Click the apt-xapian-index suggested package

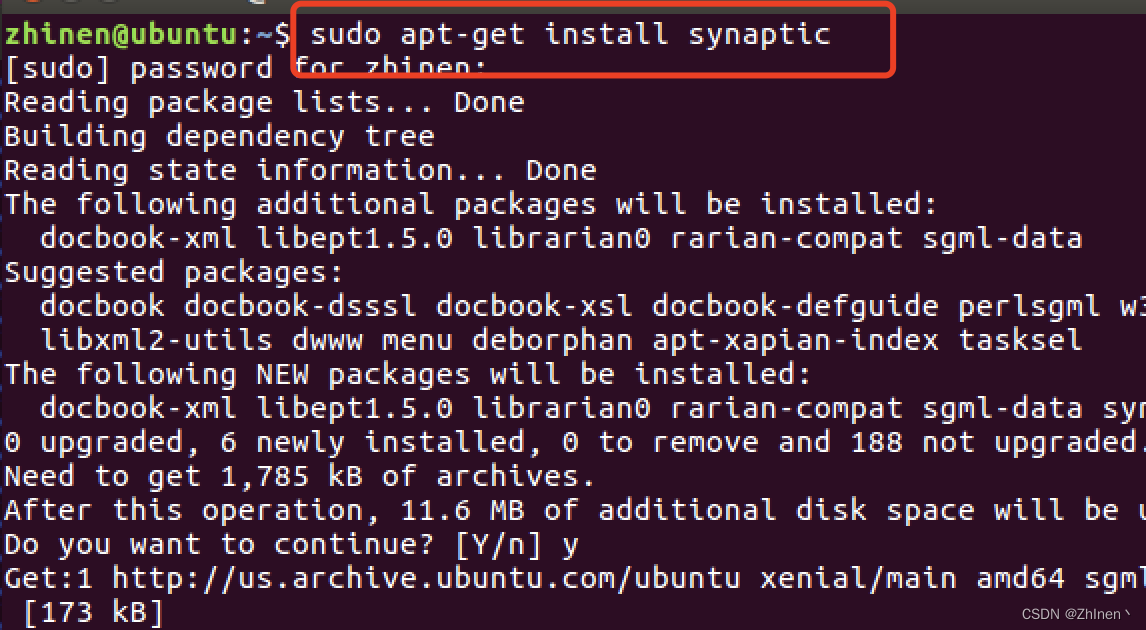pyautogui.click(x=795, y=340)
